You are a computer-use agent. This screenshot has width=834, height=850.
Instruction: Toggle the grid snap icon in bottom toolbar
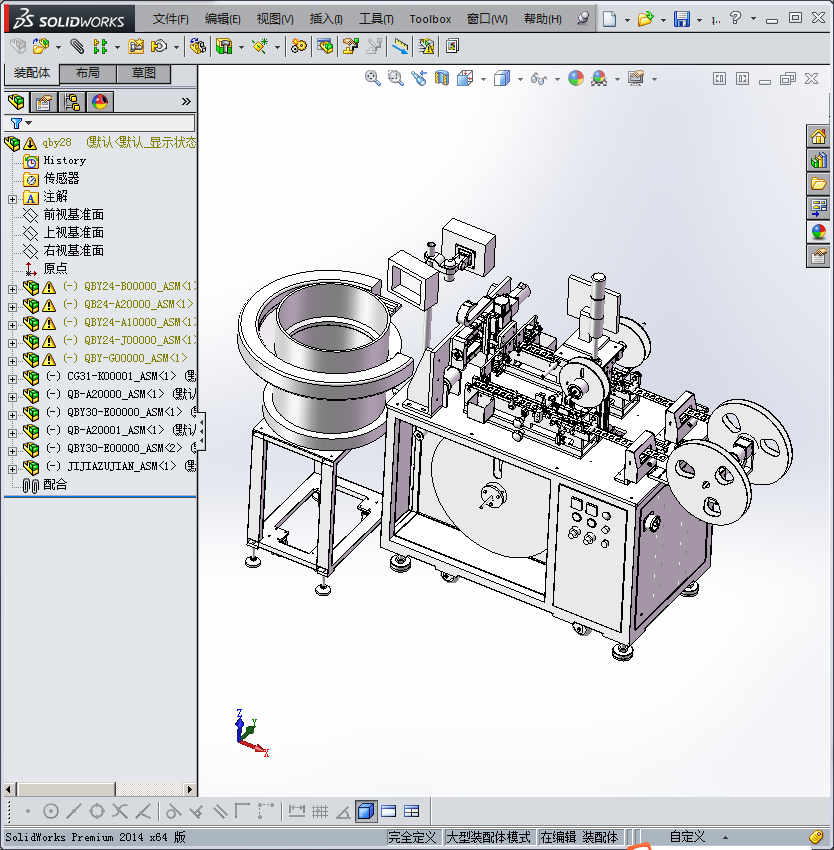point(320,811)
